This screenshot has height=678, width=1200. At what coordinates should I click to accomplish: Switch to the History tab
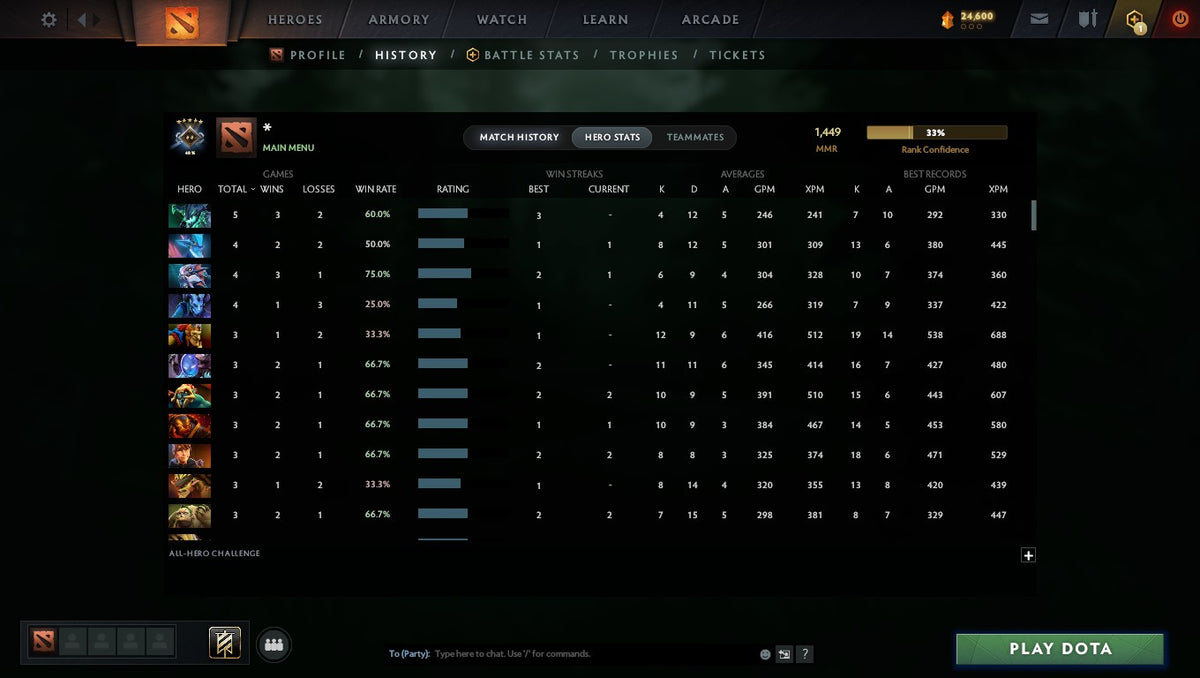[x=406, y=55]
